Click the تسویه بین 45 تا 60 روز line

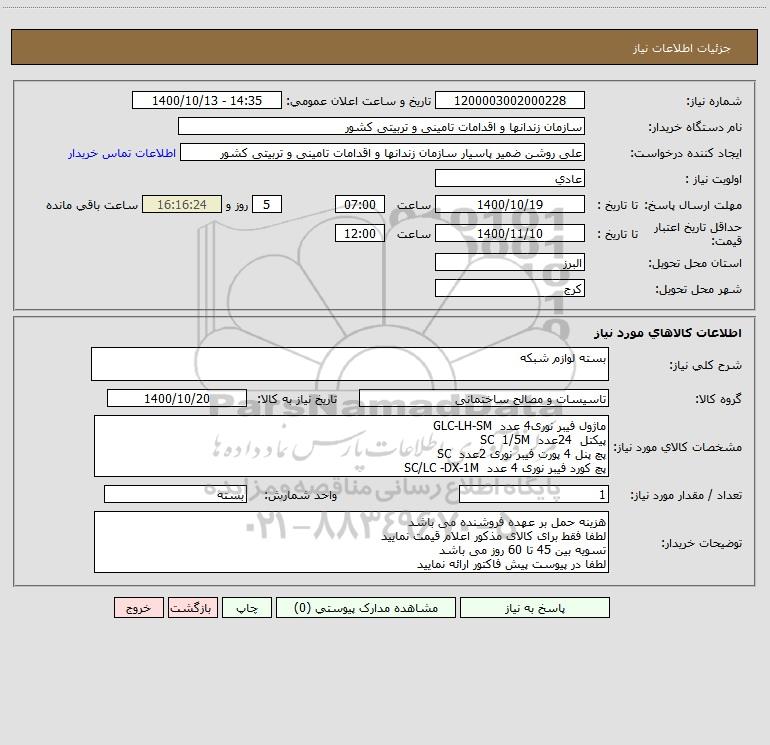pyautogui.click(x=522, y=550)
